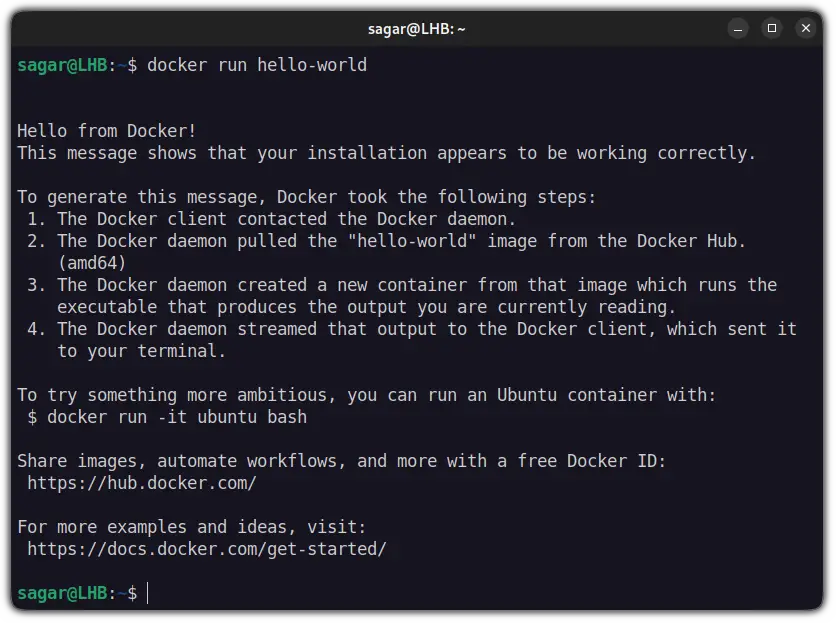
Task: Click 'For more examples and ideas, visit:' line
Action: [x=191, y=528]
